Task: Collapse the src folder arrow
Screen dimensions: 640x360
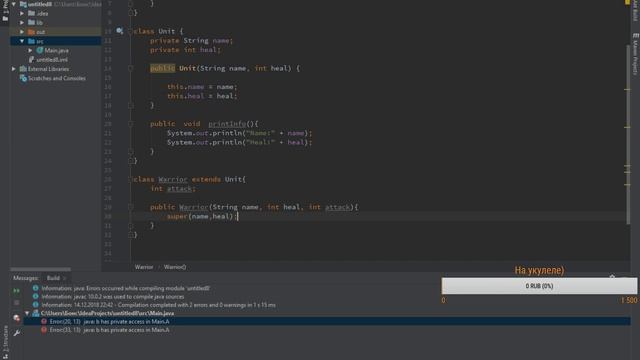Action: tap(22, 41)
